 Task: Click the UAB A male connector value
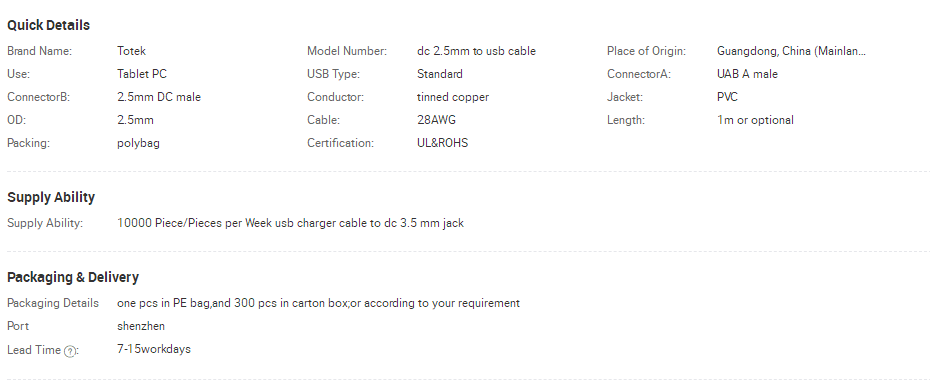747,74
